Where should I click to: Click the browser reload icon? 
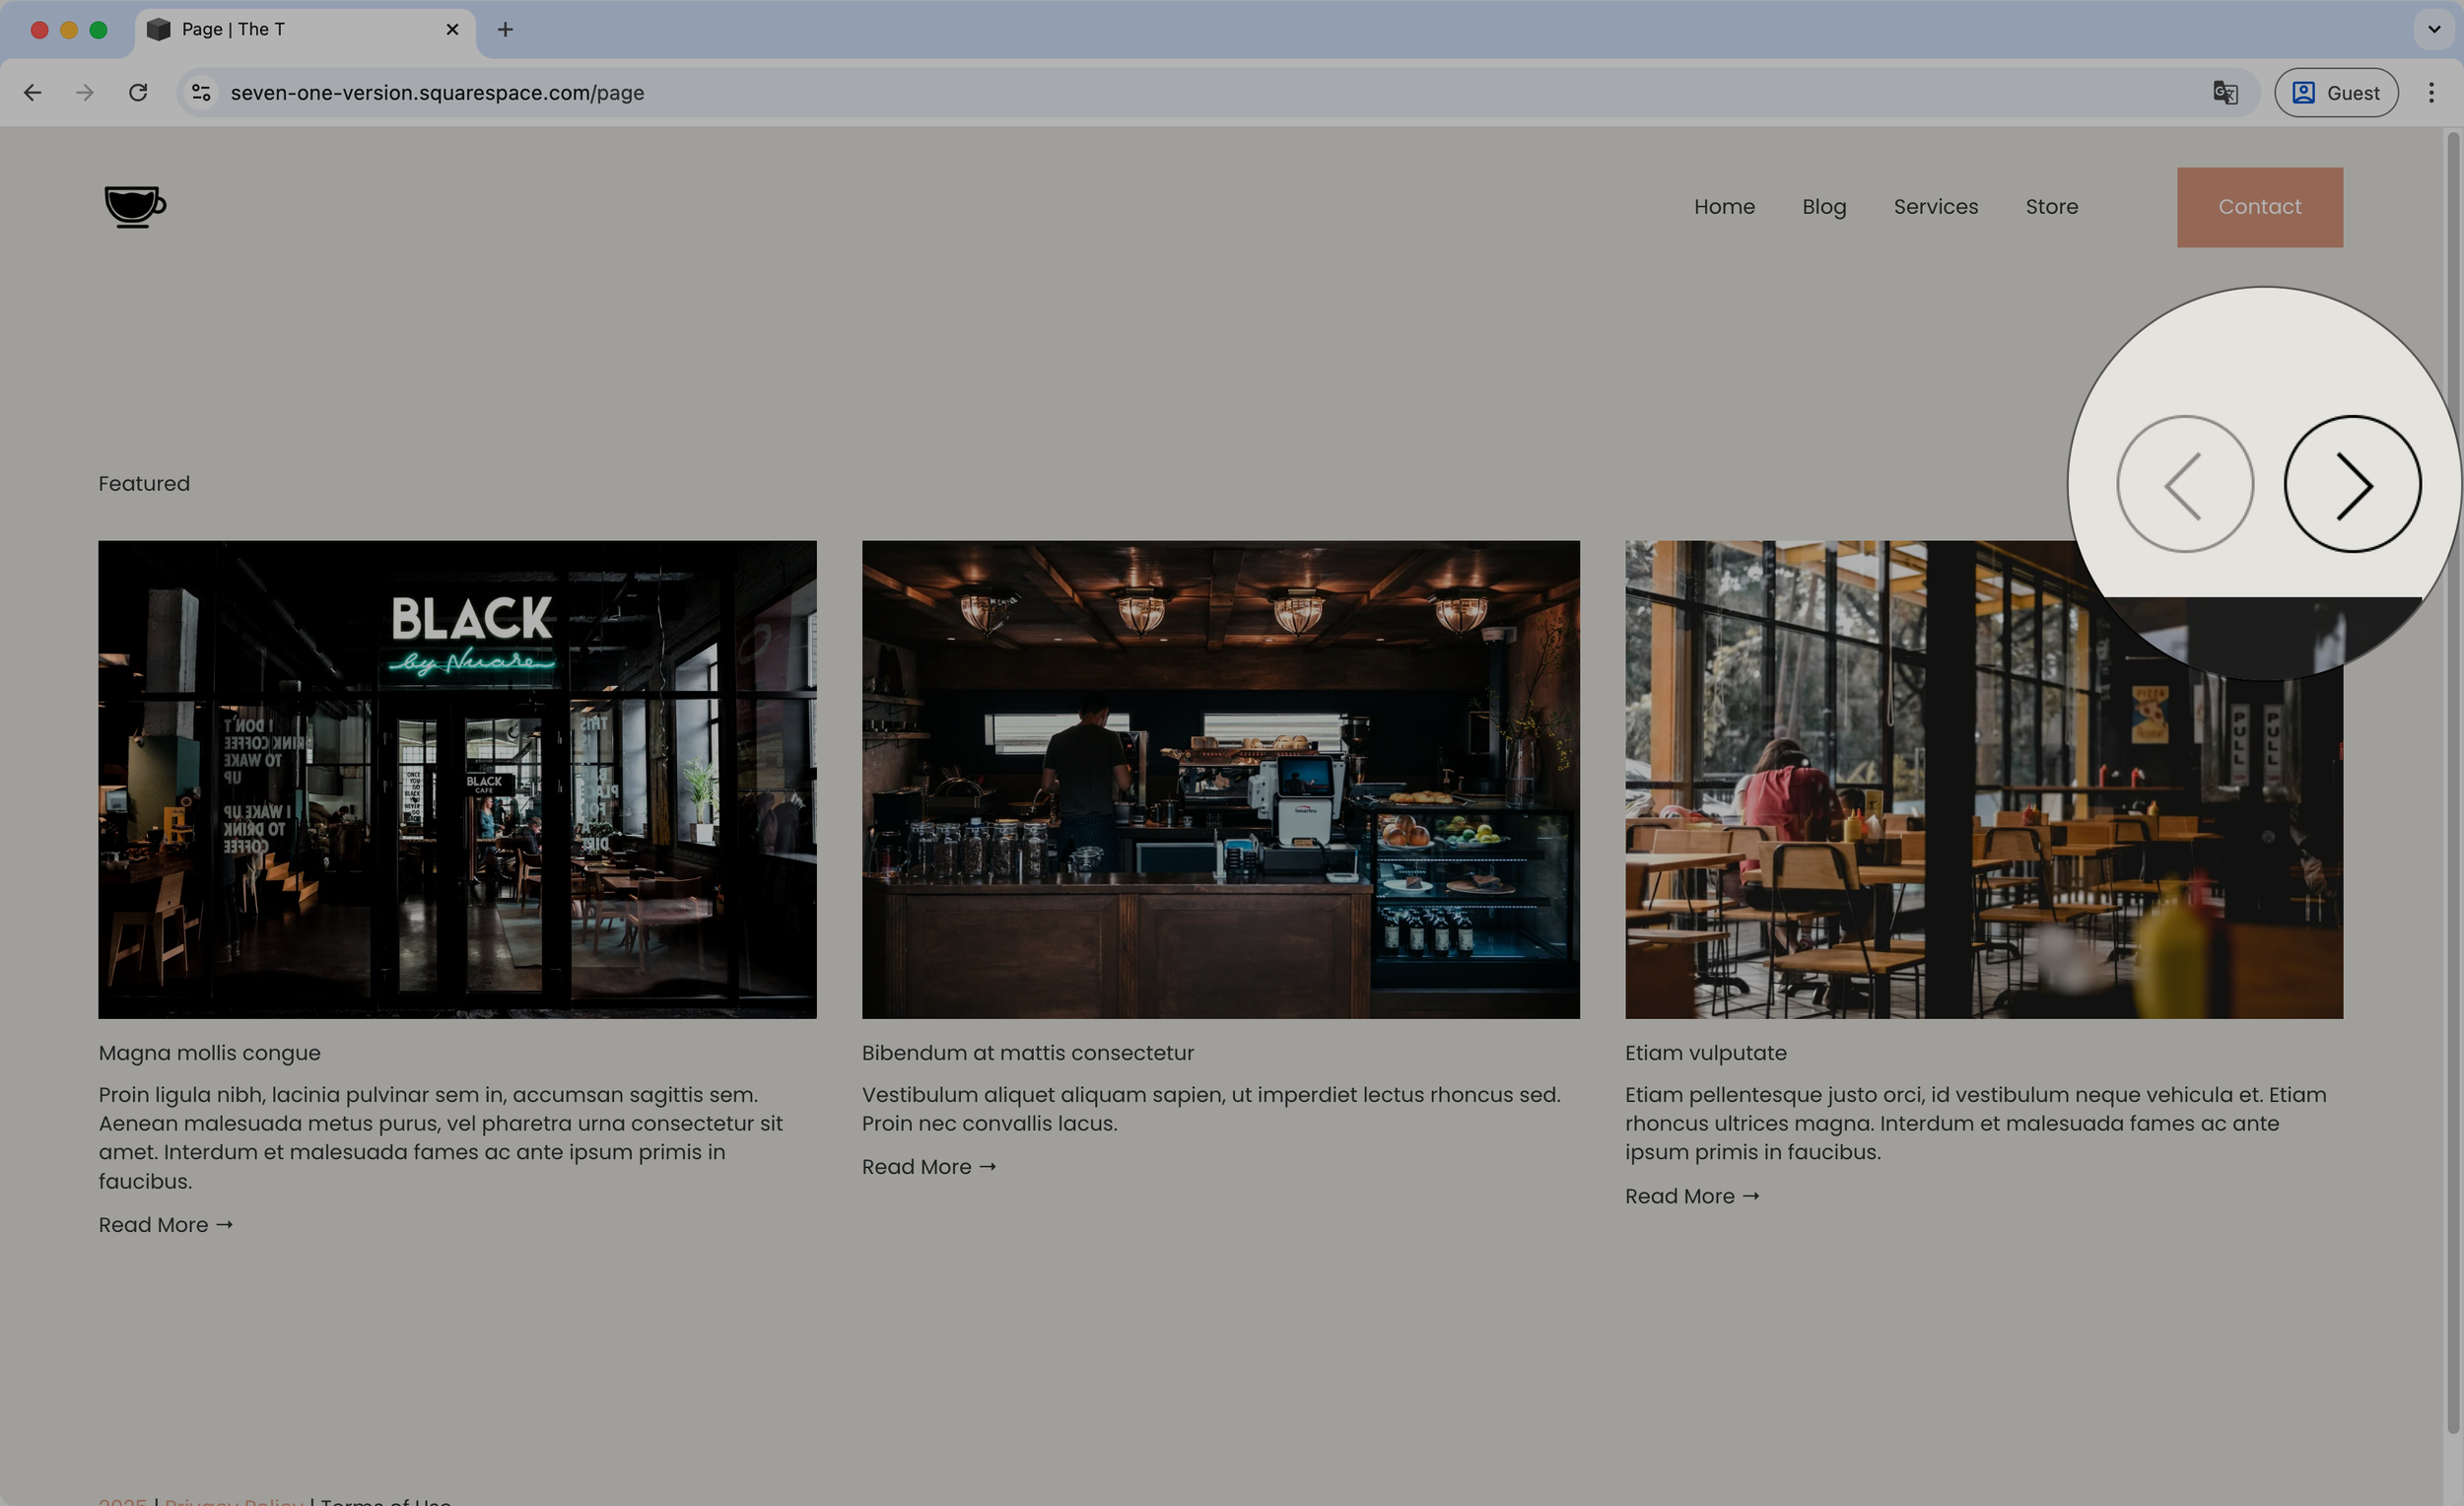click(138, 93)
